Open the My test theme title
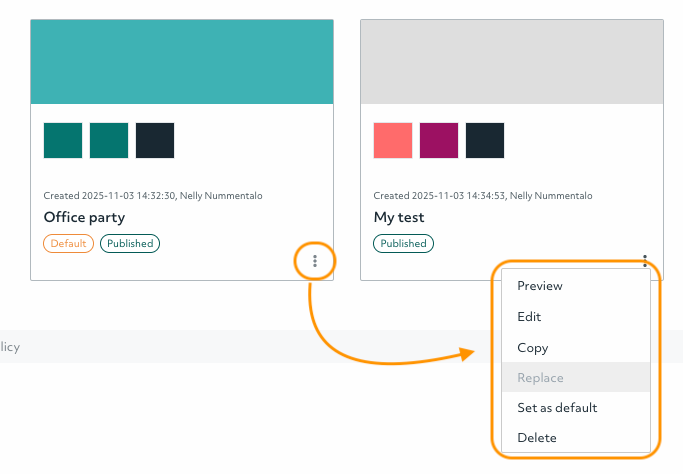The height and width of the screenshot is (474, 683). coord(399,217)
